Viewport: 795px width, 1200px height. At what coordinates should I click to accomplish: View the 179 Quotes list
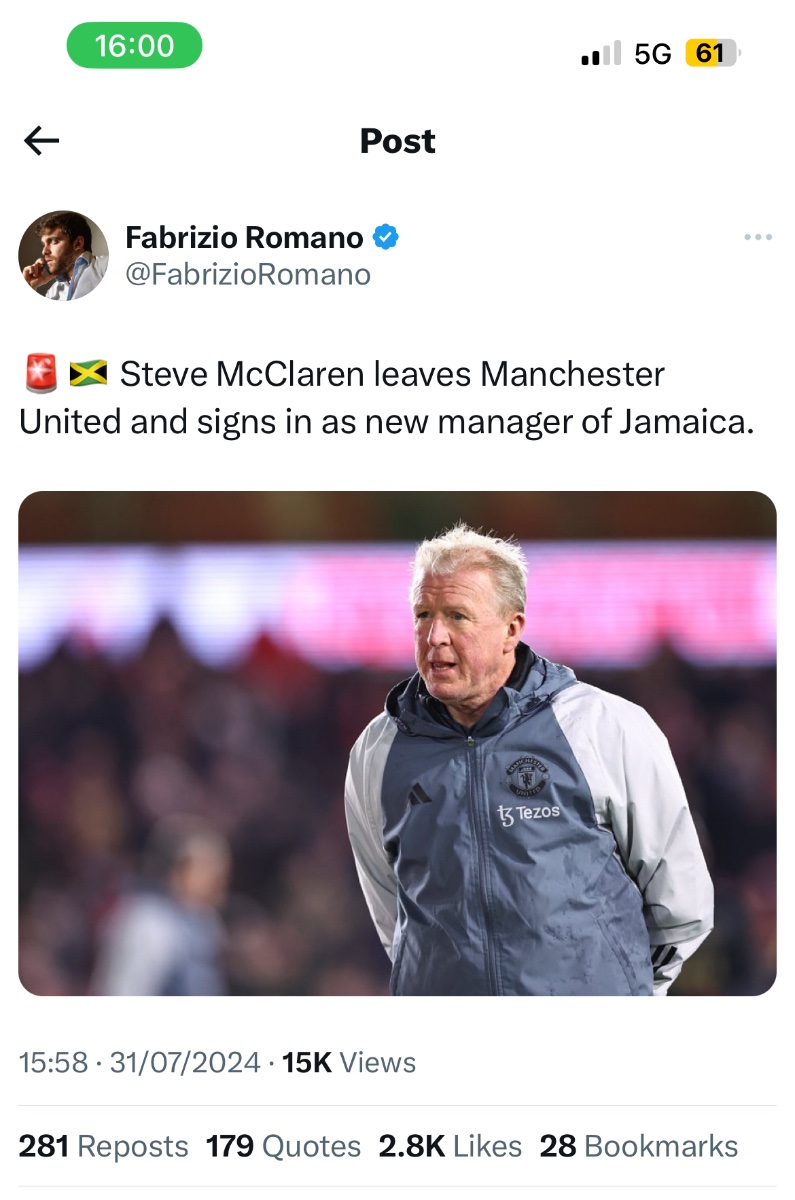coord(284,1146)
